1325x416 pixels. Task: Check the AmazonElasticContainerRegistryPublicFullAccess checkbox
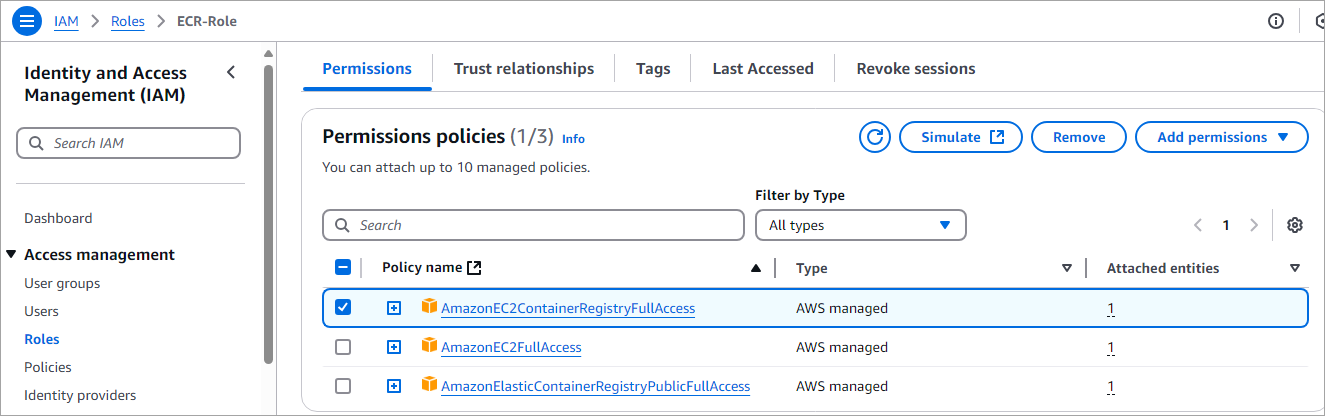point(343,386)
